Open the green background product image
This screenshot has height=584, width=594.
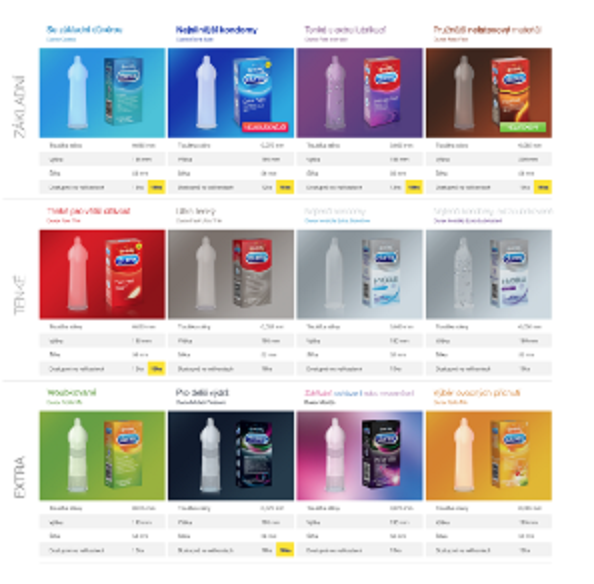(x=102, y=456)
